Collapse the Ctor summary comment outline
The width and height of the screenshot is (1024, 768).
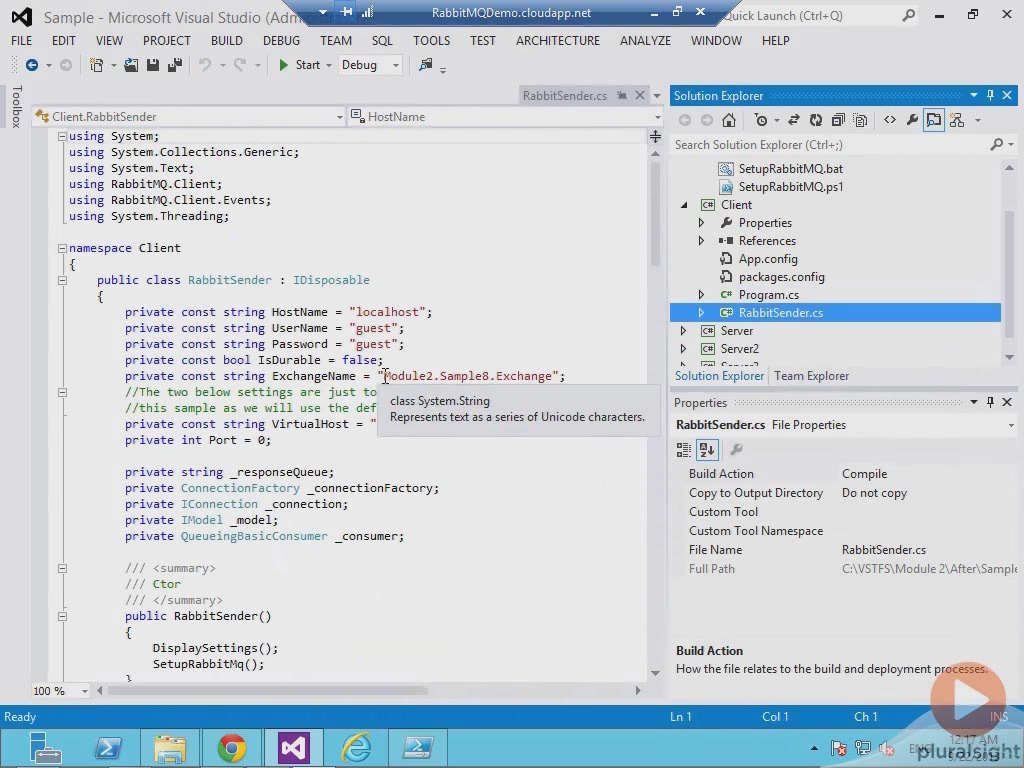pyautogui.click(x=62, y=568)
